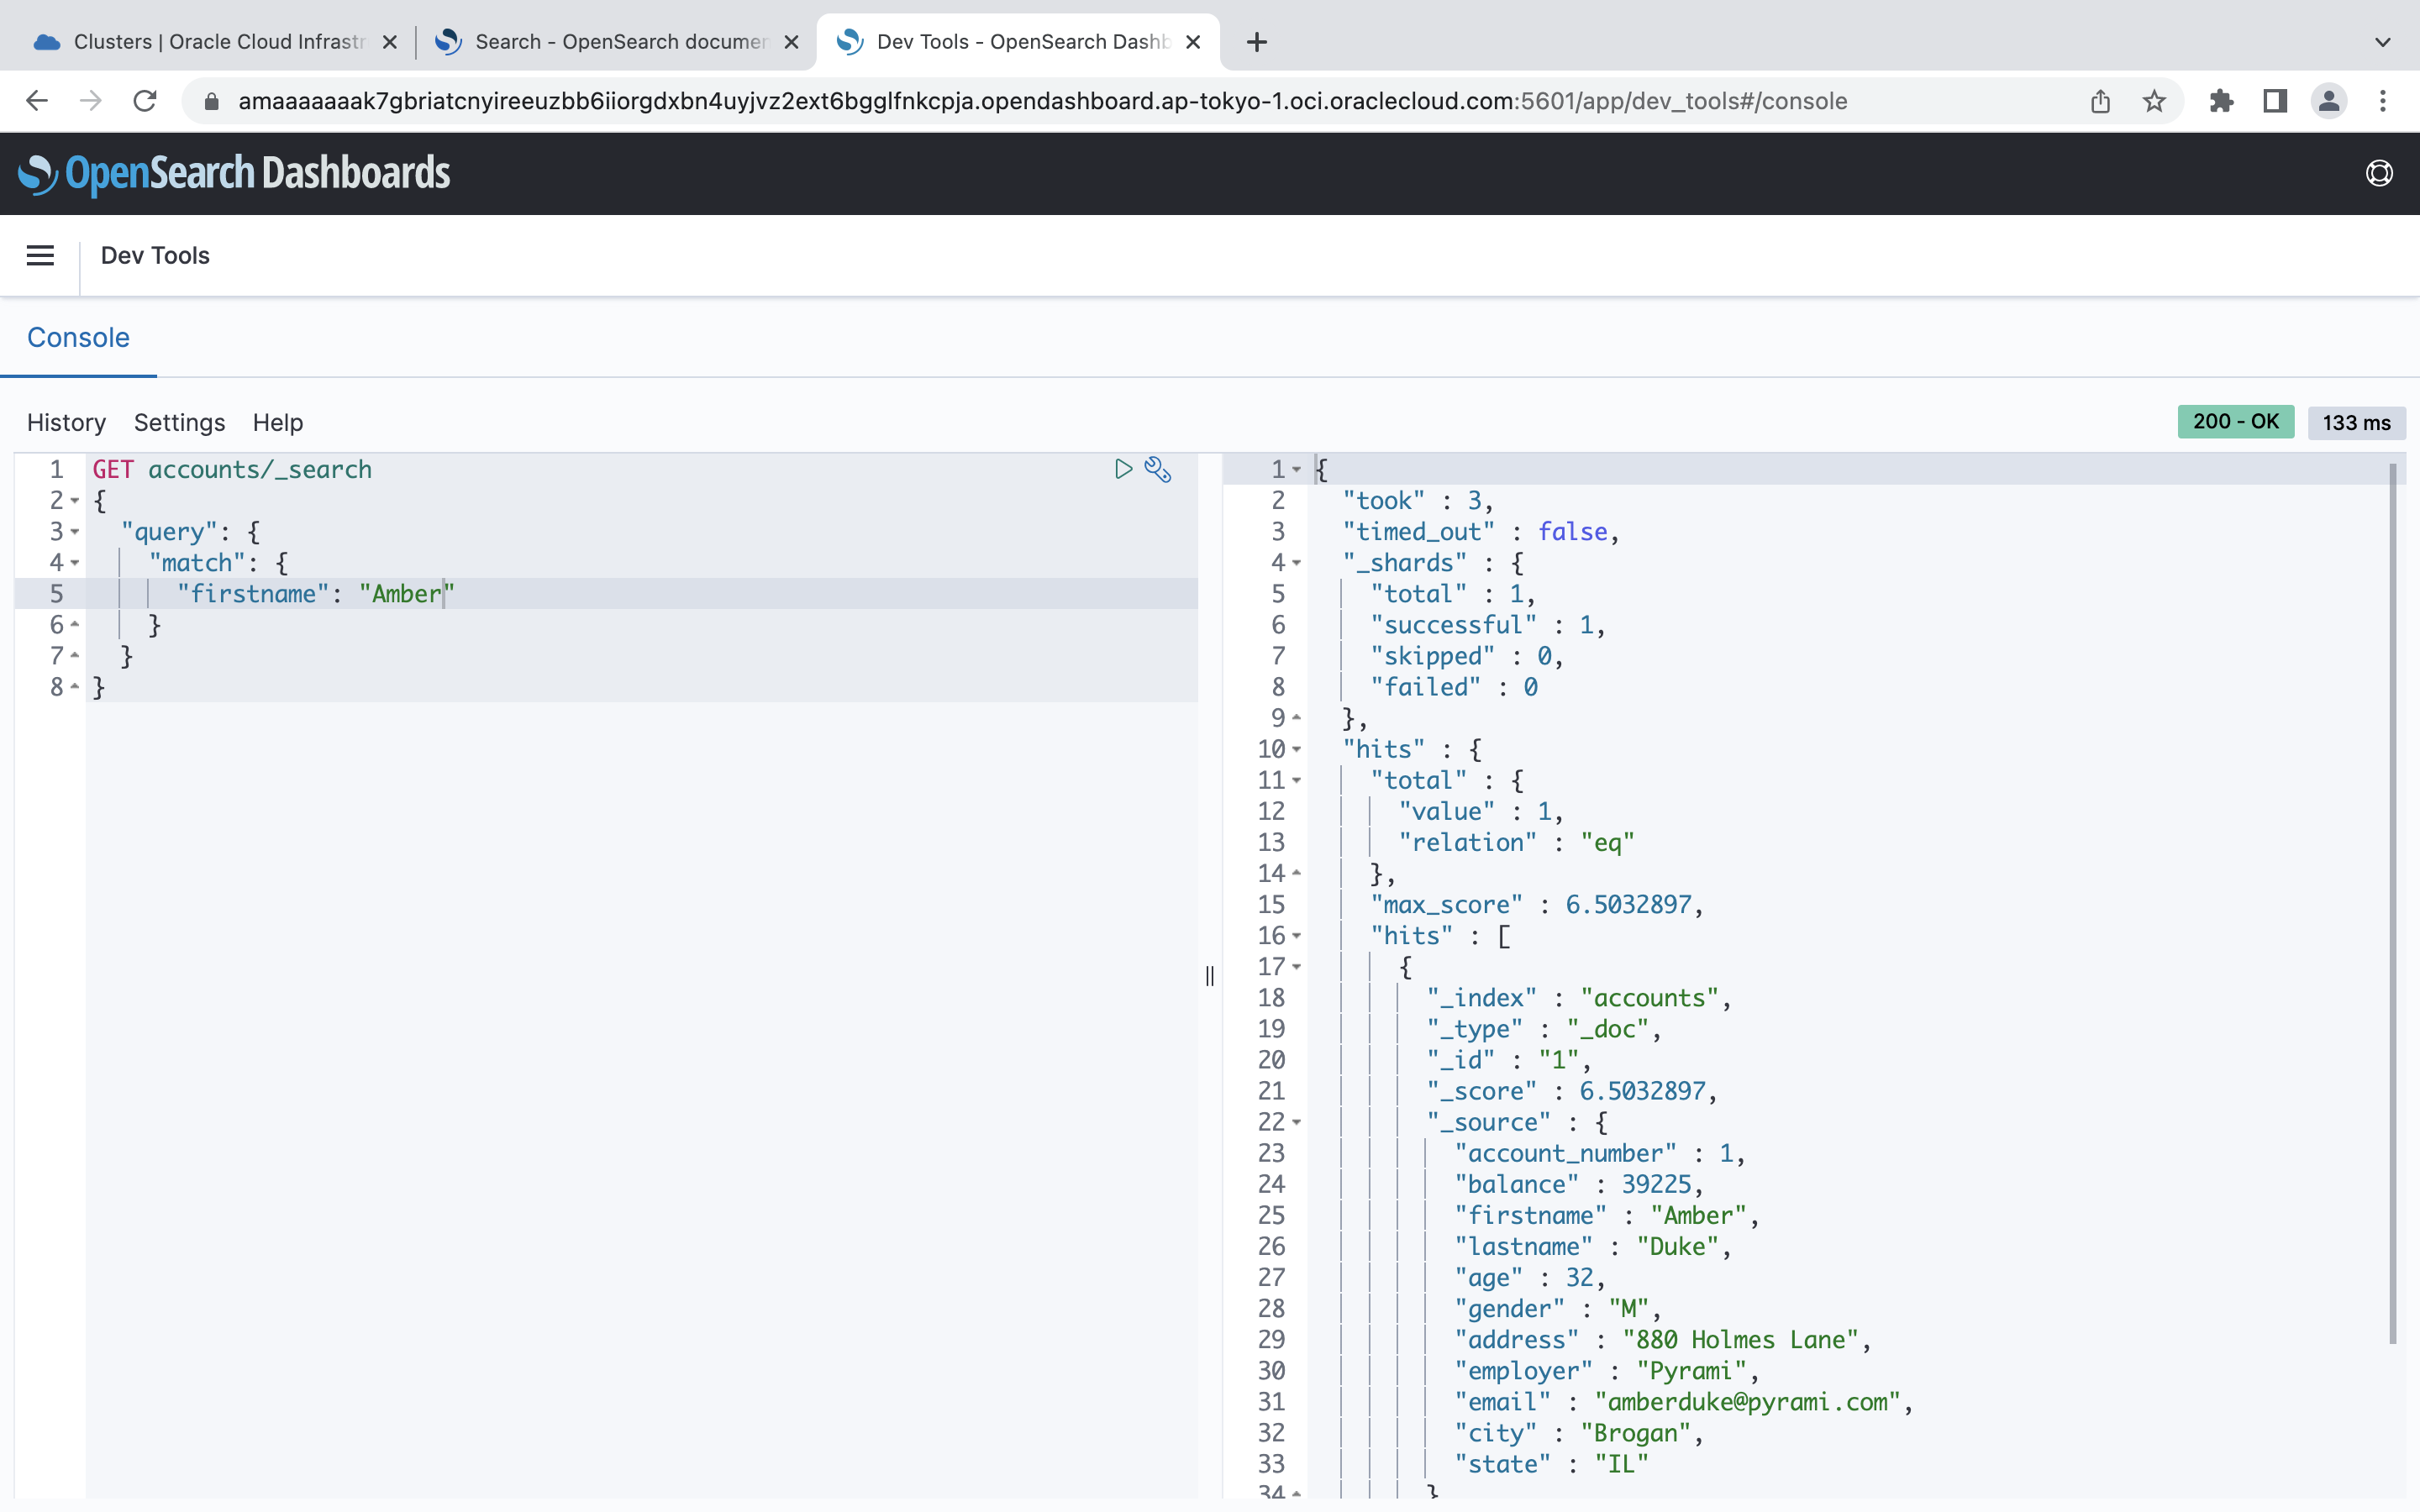Open the request wrench options menu
Screen dimensions: 2420x1512
(1158, 469)
